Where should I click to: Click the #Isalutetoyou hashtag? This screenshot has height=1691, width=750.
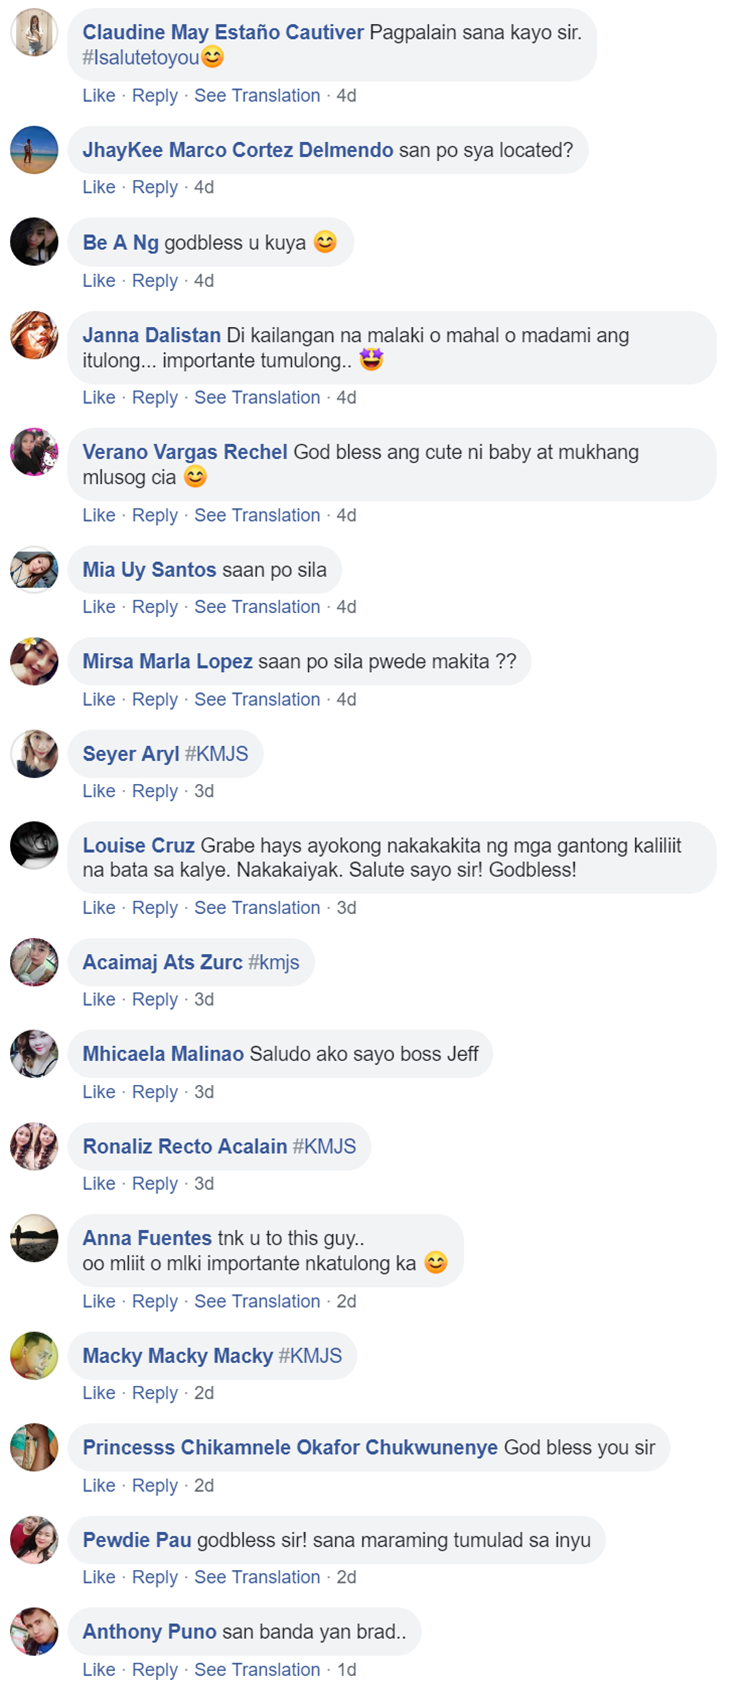point(141,58)
